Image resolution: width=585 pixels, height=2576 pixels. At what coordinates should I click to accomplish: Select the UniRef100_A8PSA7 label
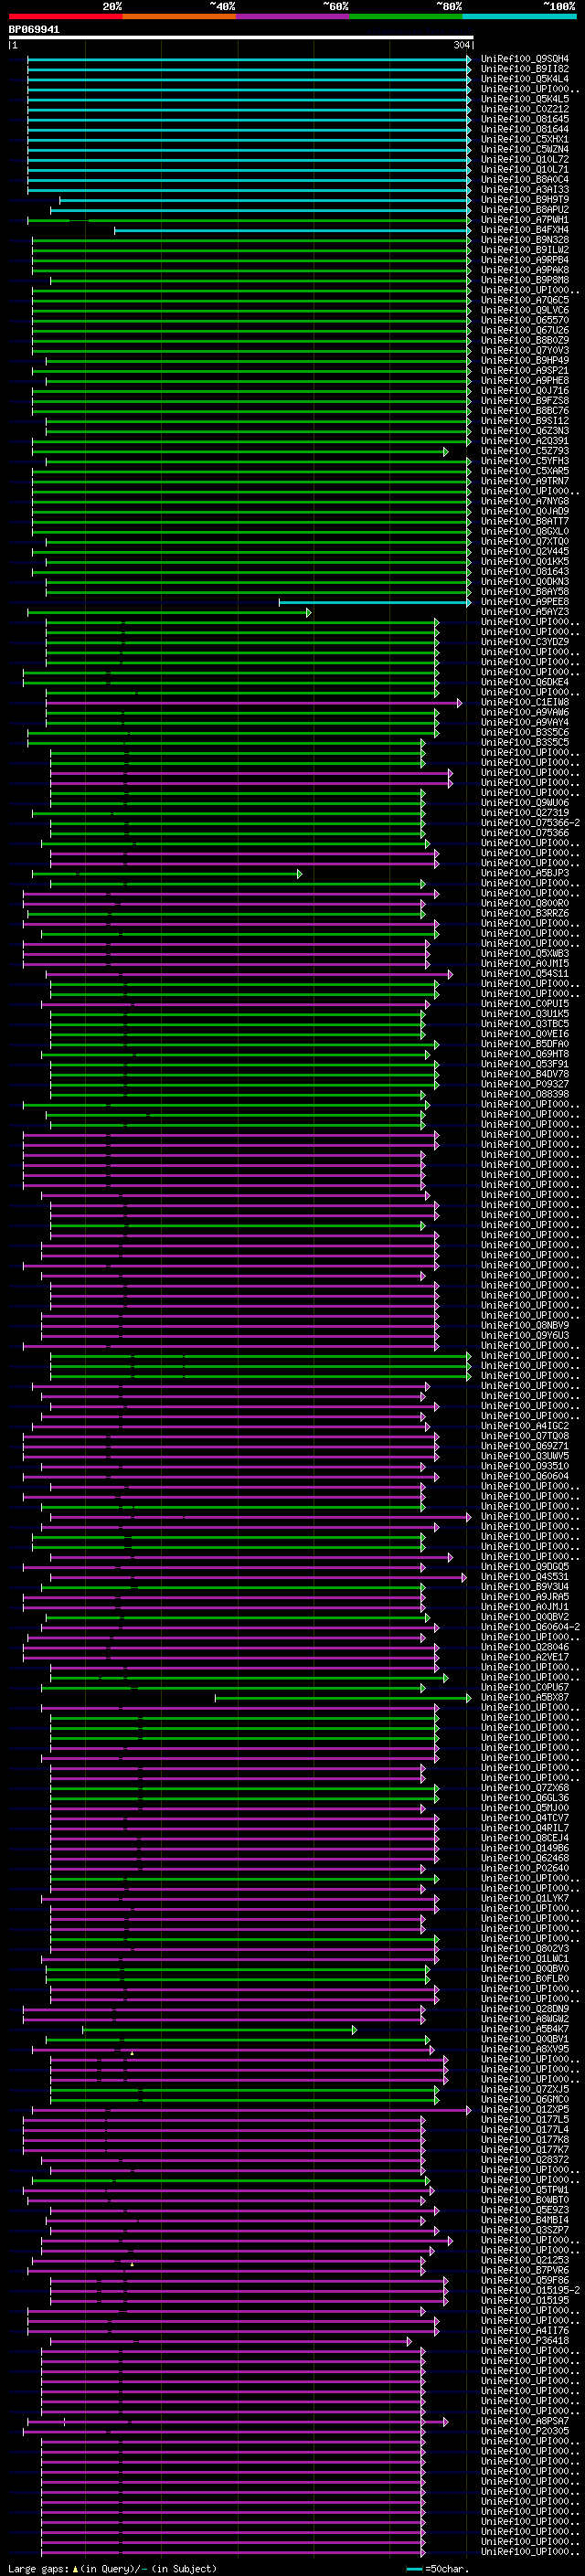(x=525, y=2421)
